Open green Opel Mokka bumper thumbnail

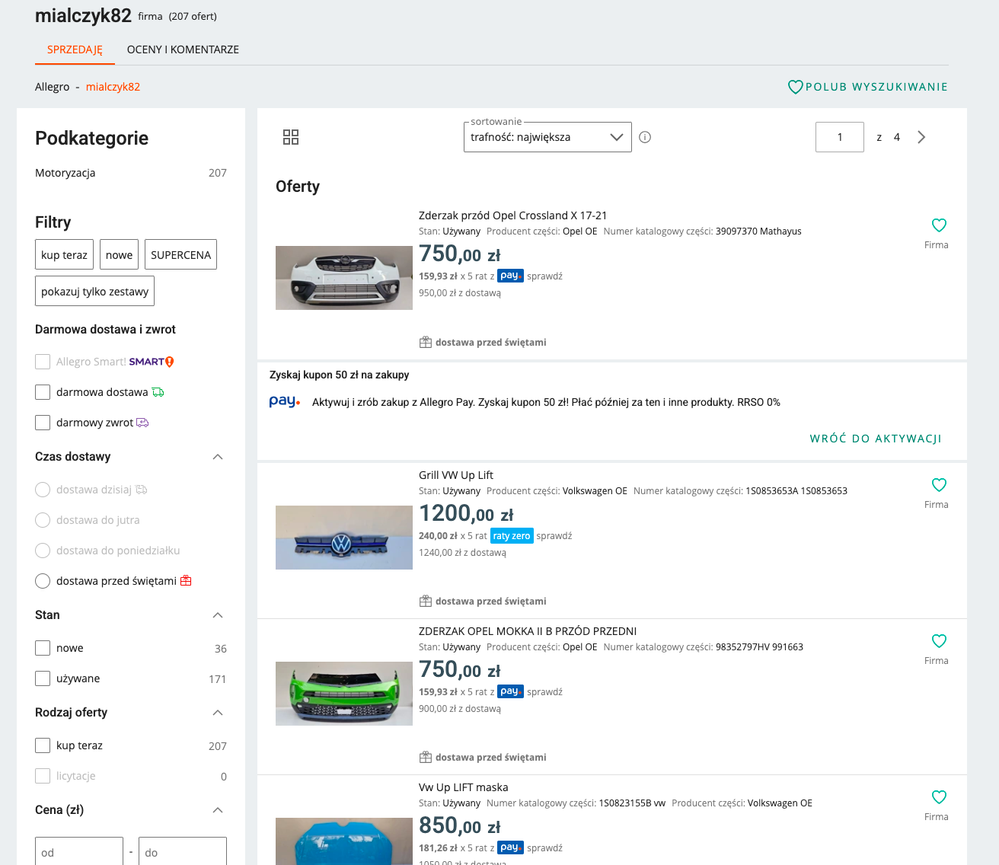pos(344,694)
